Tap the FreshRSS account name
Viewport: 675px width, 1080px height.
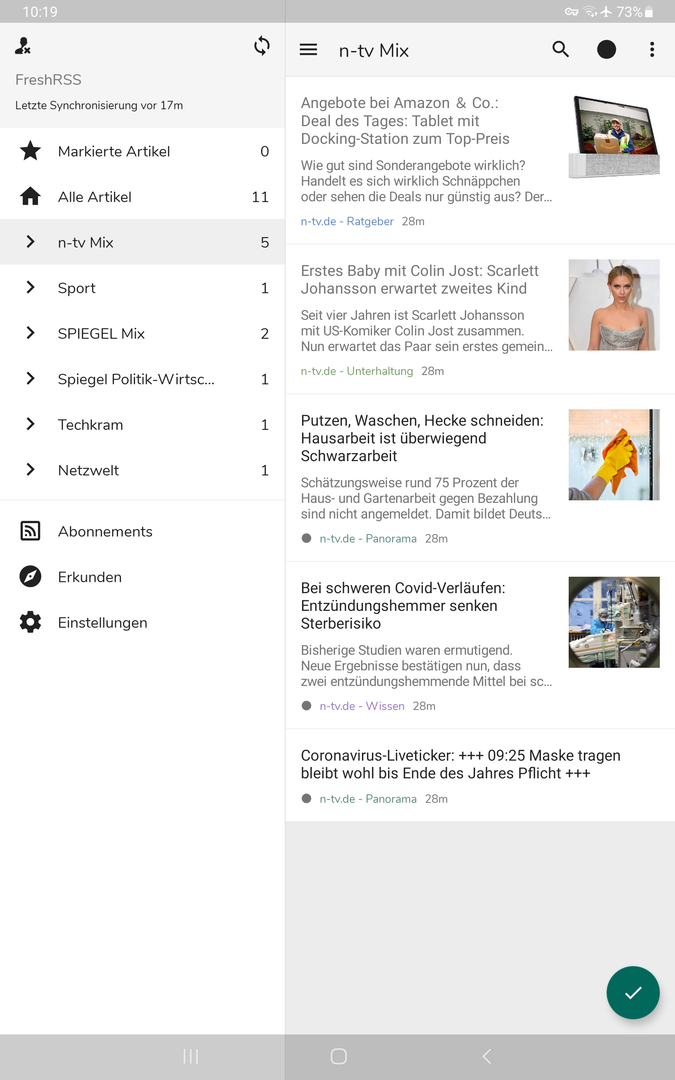click(x=48, y=80)
